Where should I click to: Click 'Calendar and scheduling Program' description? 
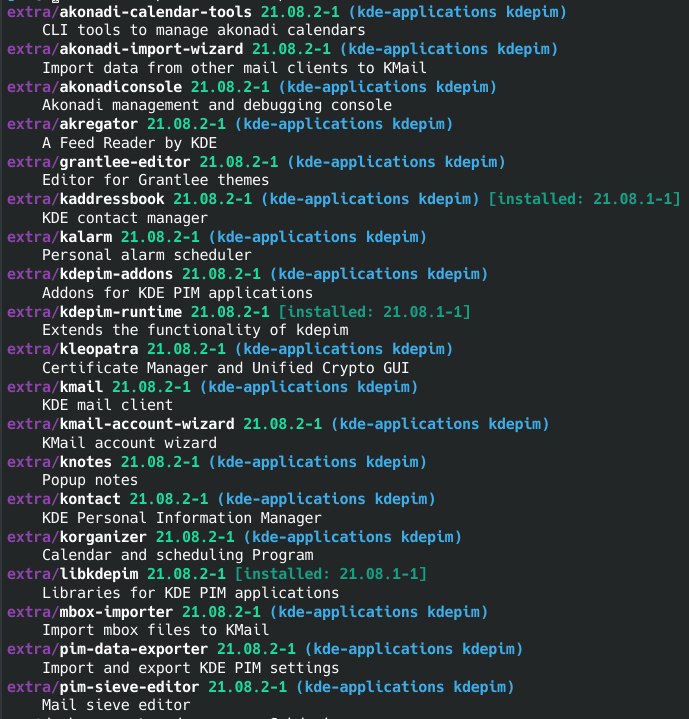177,555
